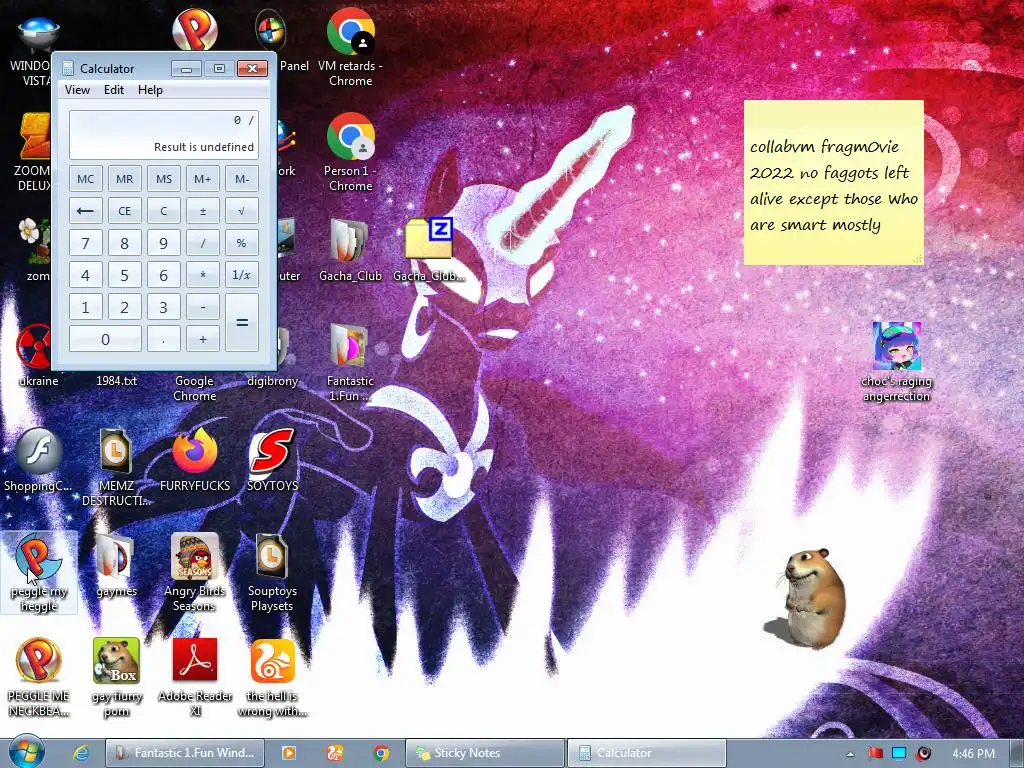Click the Calculator display showing Result is undefined

pyautogui.click(x=164, y=135)
